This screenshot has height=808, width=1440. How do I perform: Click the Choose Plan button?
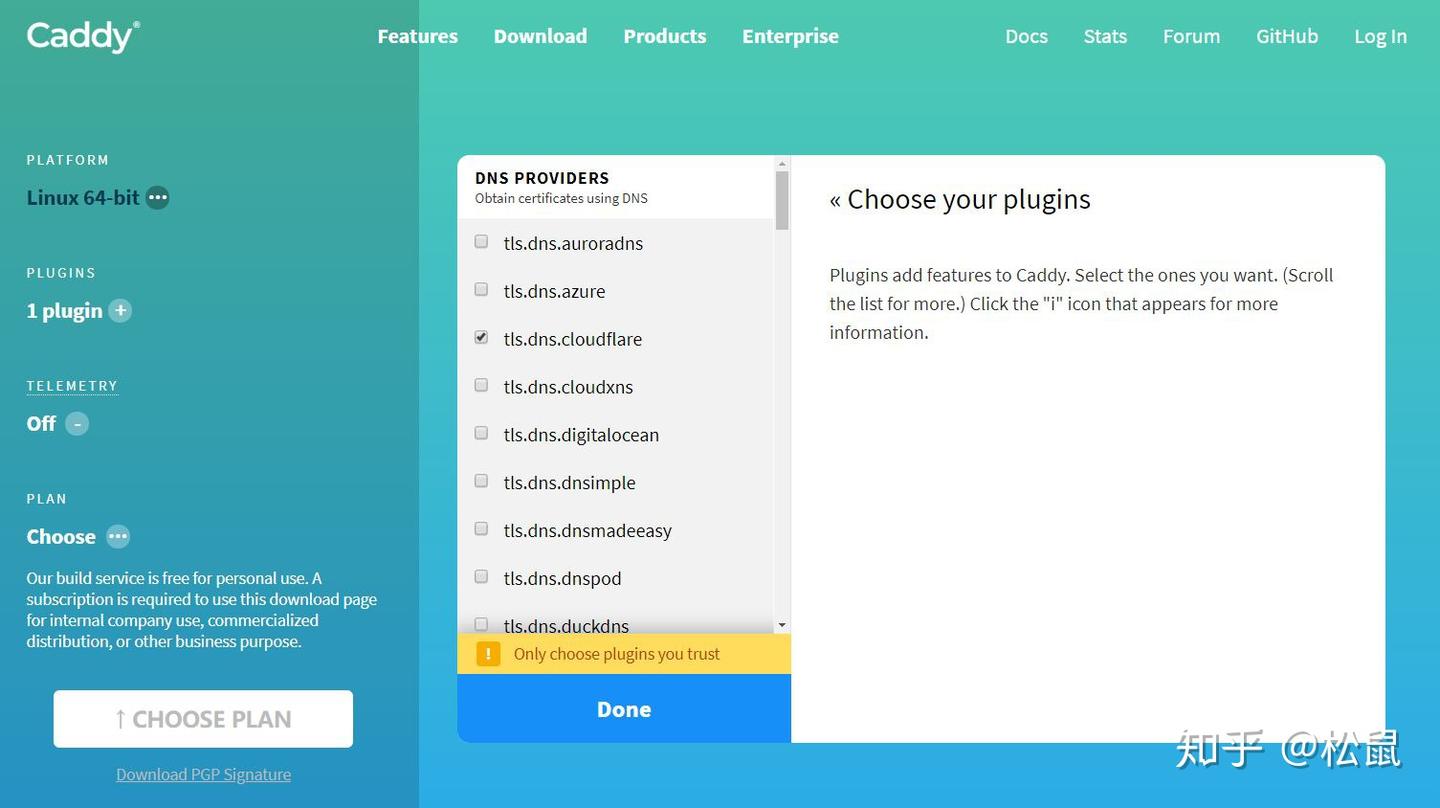(x=203, y=719)
